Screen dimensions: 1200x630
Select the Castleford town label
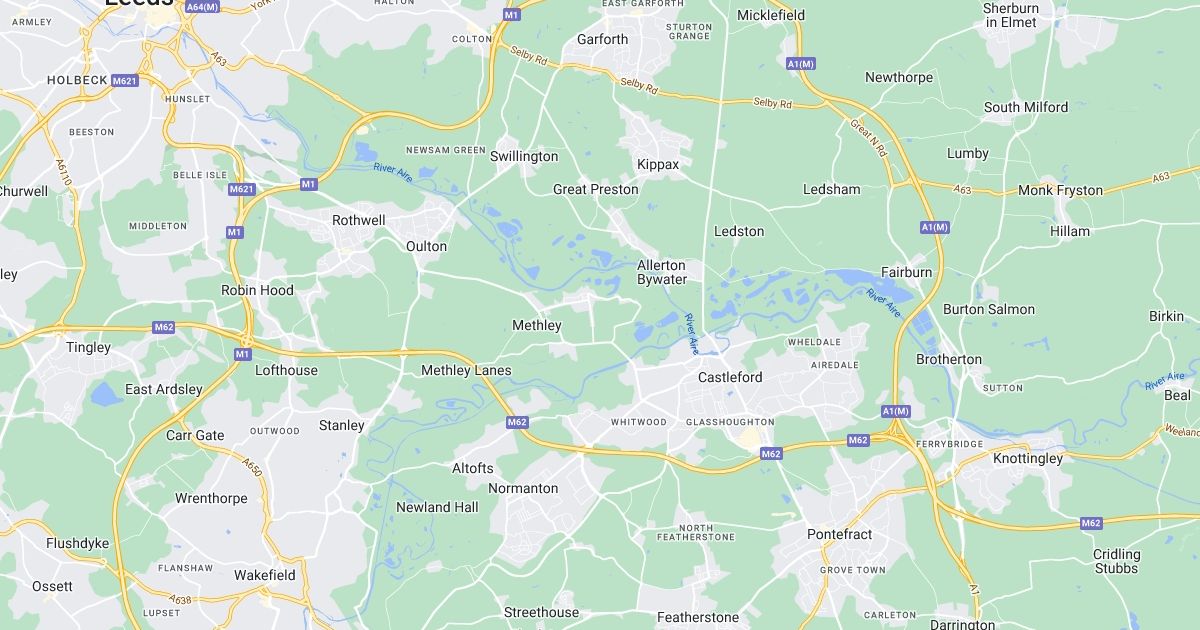730,378
